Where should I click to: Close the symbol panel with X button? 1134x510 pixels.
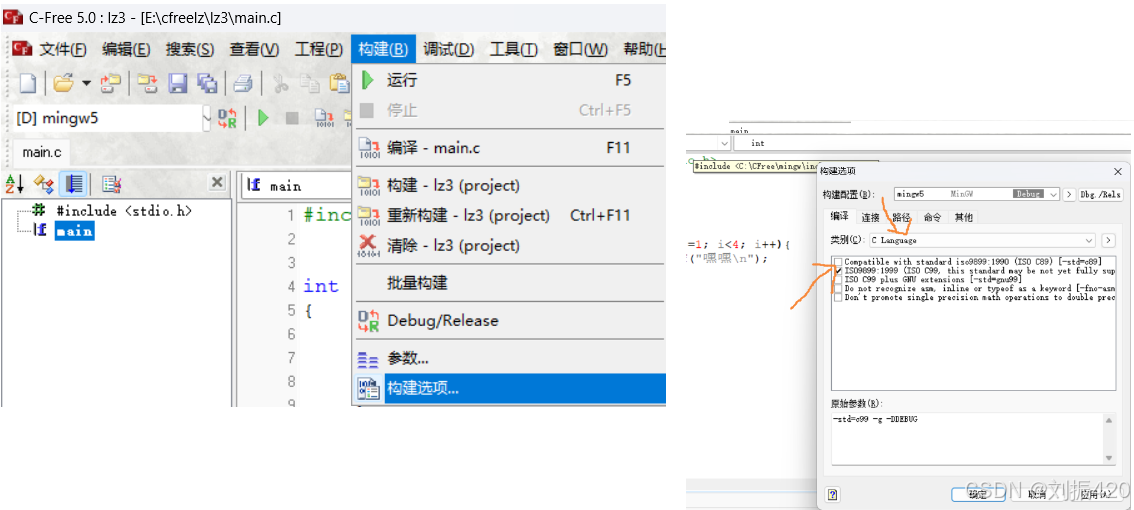click(216, 183)
